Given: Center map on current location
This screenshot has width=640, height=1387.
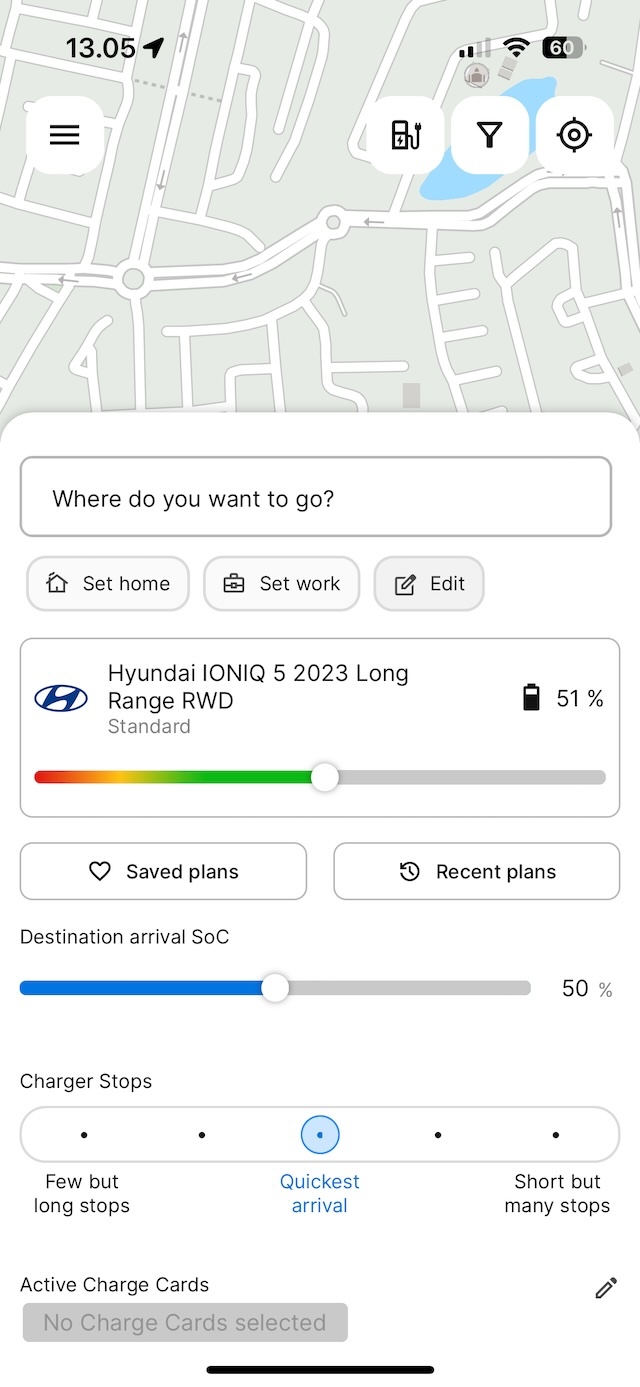Looking at the screenshot, I should pyautogui.click(x=574, y=135).
